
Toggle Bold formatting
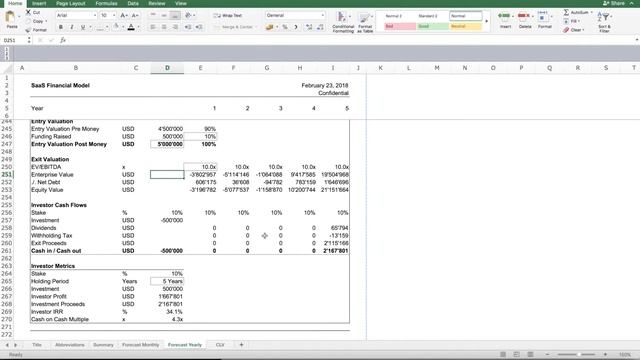[61, 27]
